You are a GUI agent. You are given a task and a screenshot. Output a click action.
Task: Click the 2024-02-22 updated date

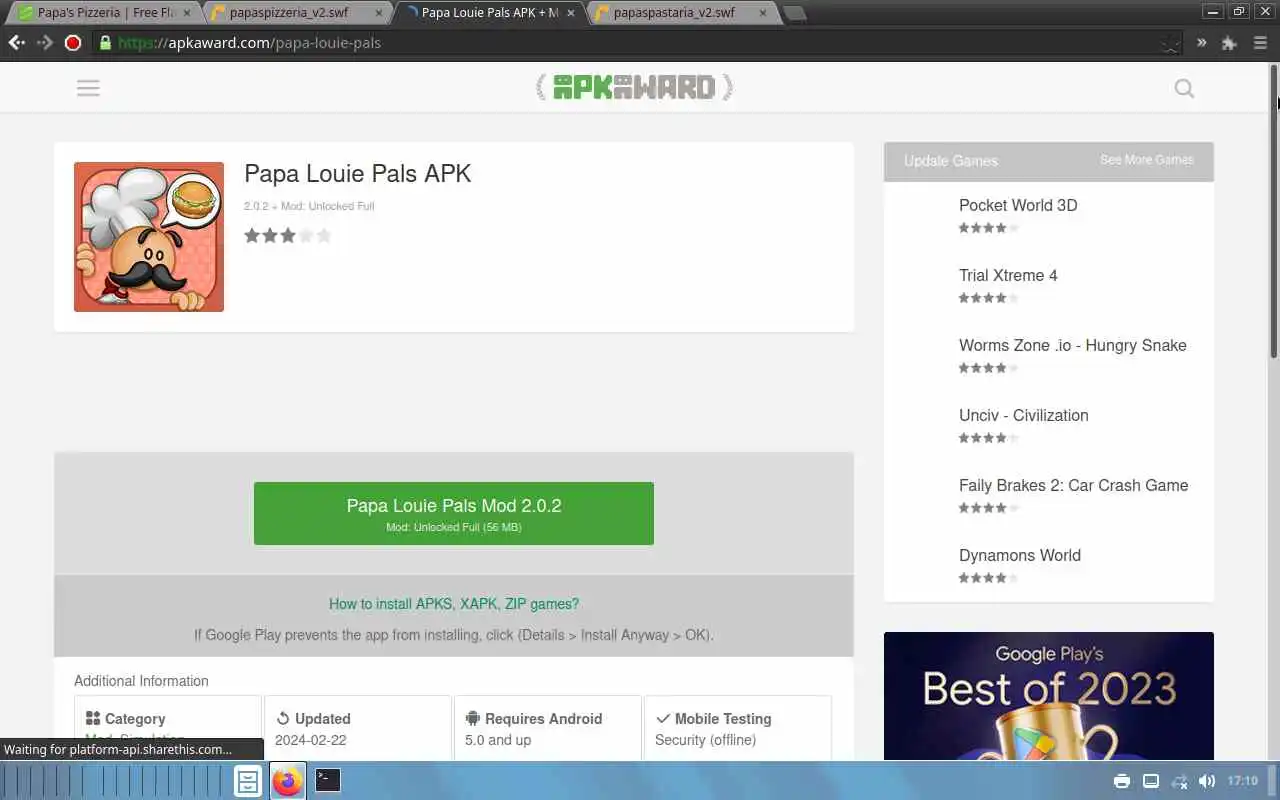310,740
